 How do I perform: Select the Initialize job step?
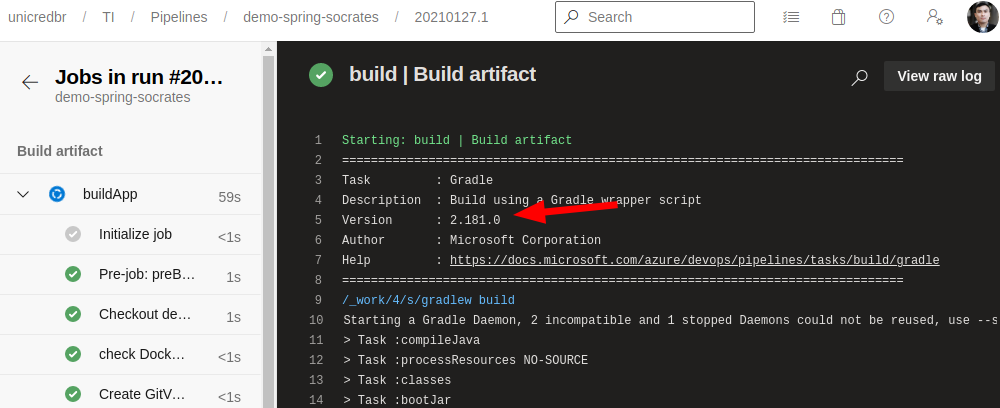click(x=130, y=235)
